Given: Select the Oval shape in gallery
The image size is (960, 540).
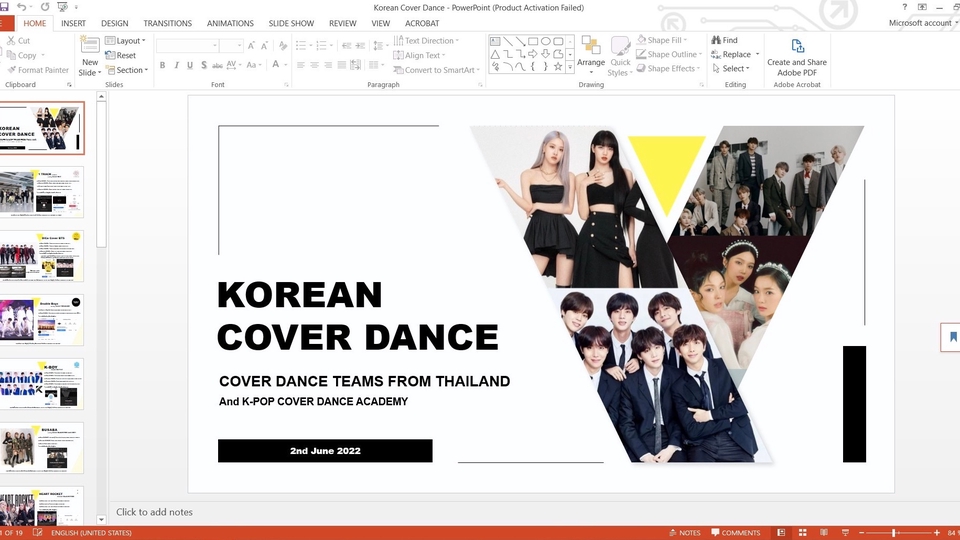Looking at the screenshot, I should click(546, 42).
